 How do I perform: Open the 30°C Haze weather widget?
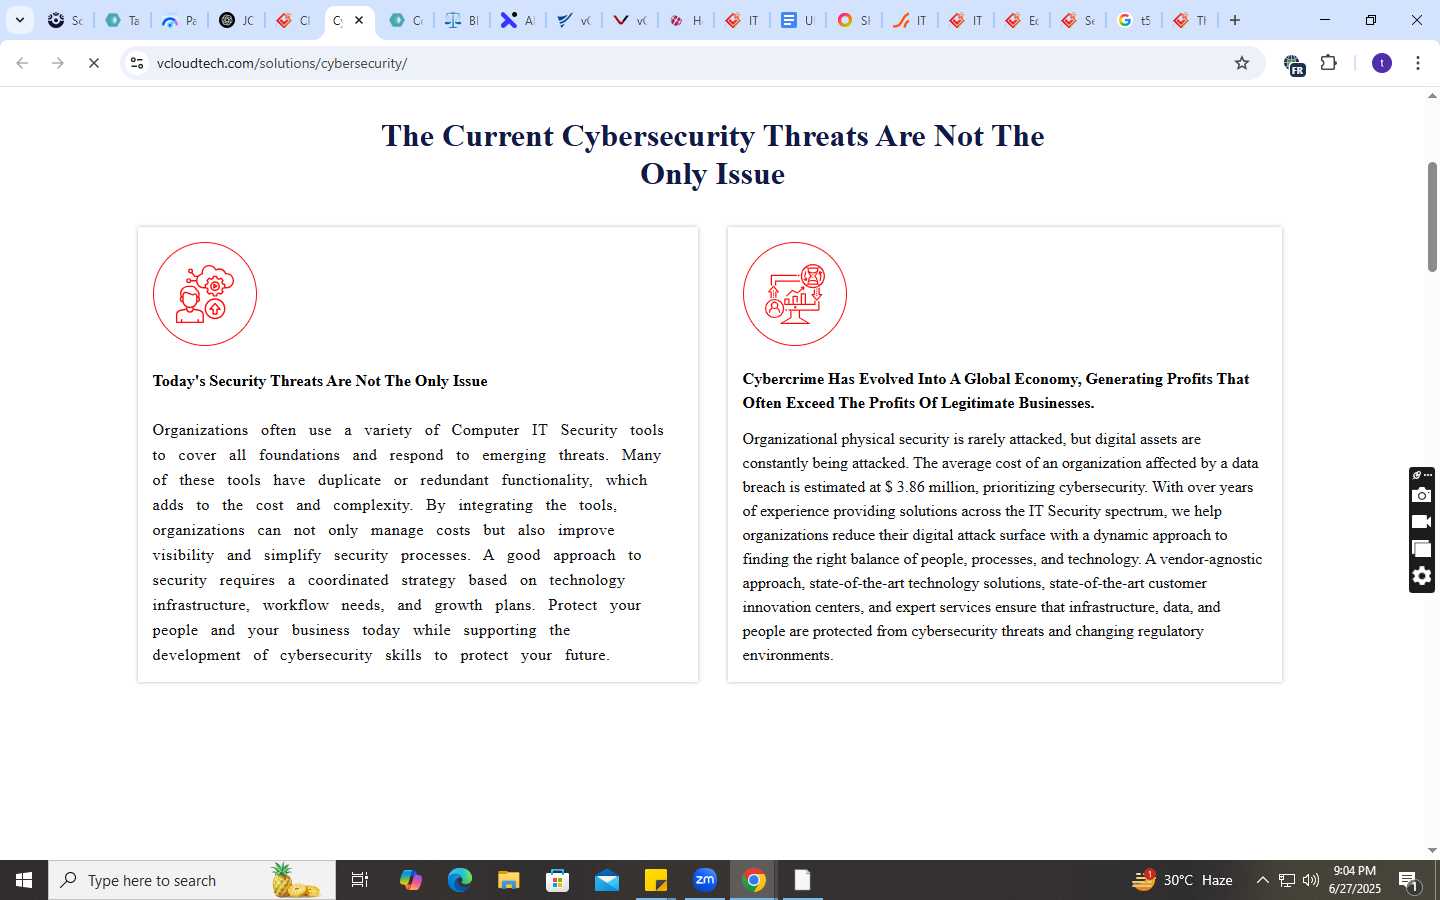1182,880
